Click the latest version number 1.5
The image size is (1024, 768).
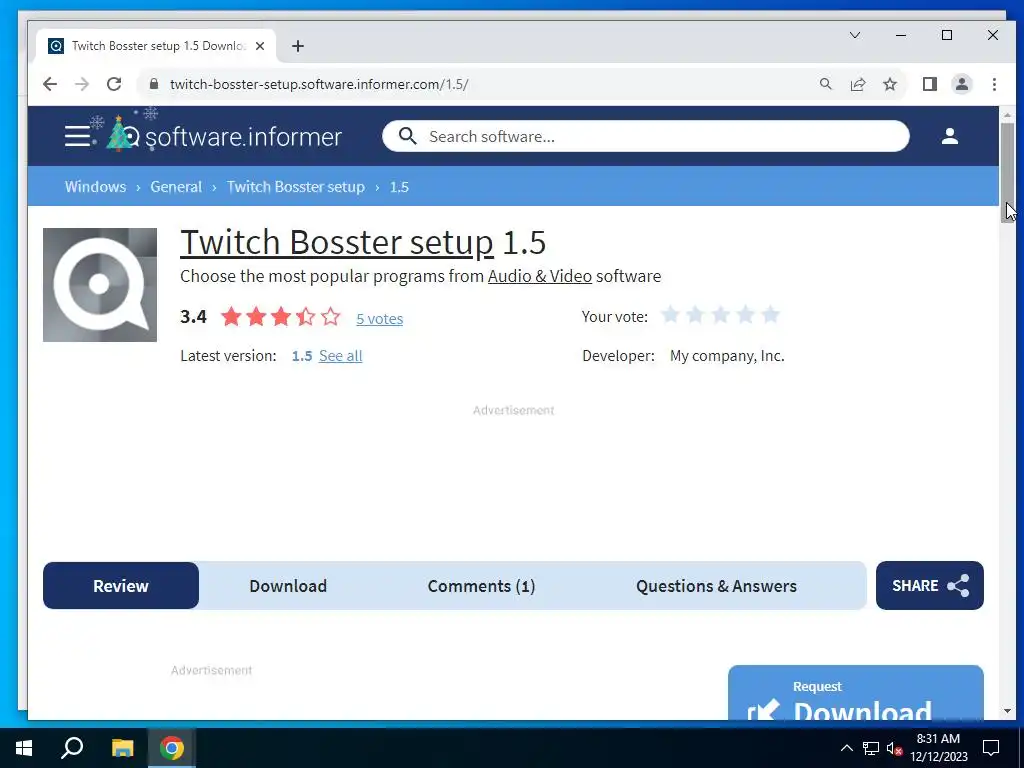302,356
